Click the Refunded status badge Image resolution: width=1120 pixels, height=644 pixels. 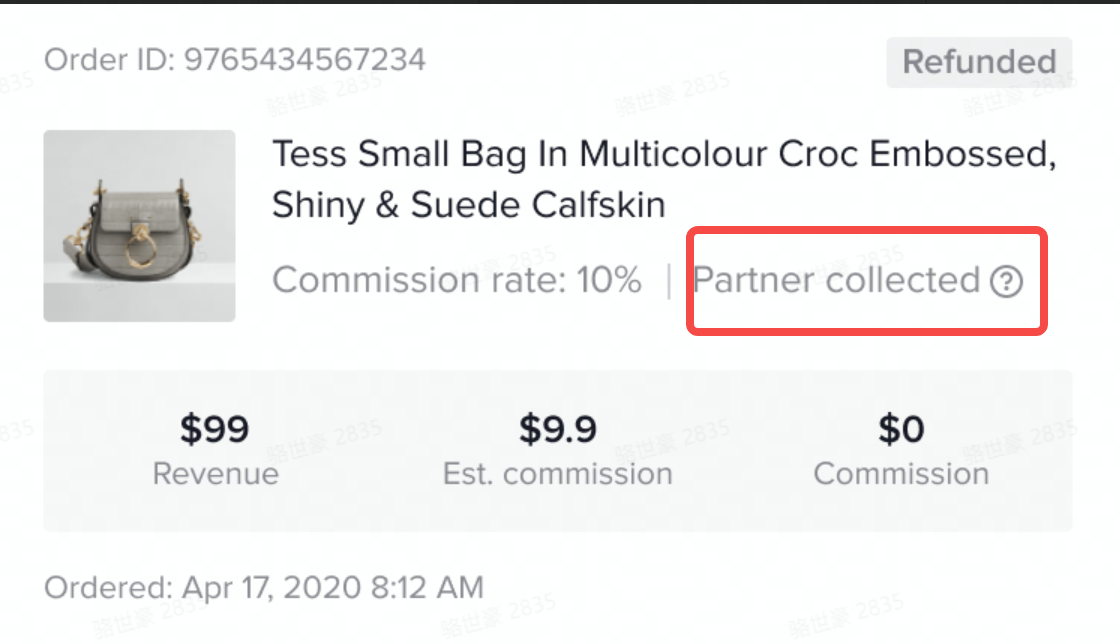click(x=978, y=62)
